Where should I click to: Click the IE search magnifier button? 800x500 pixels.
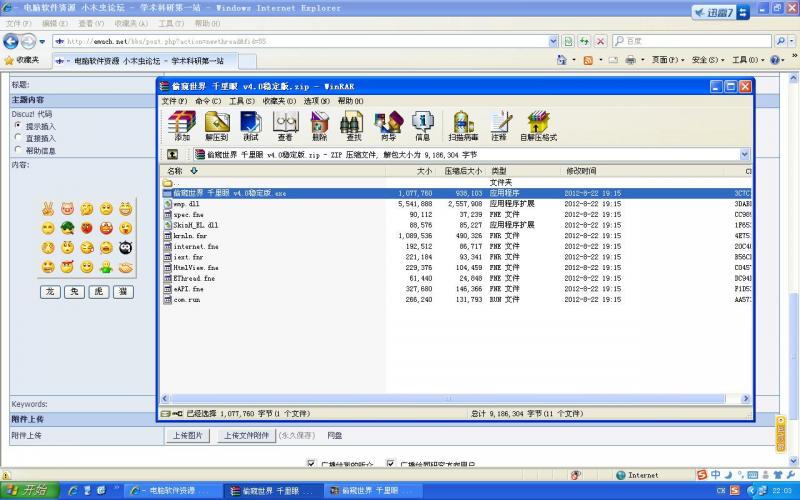[x=780, y=41]
